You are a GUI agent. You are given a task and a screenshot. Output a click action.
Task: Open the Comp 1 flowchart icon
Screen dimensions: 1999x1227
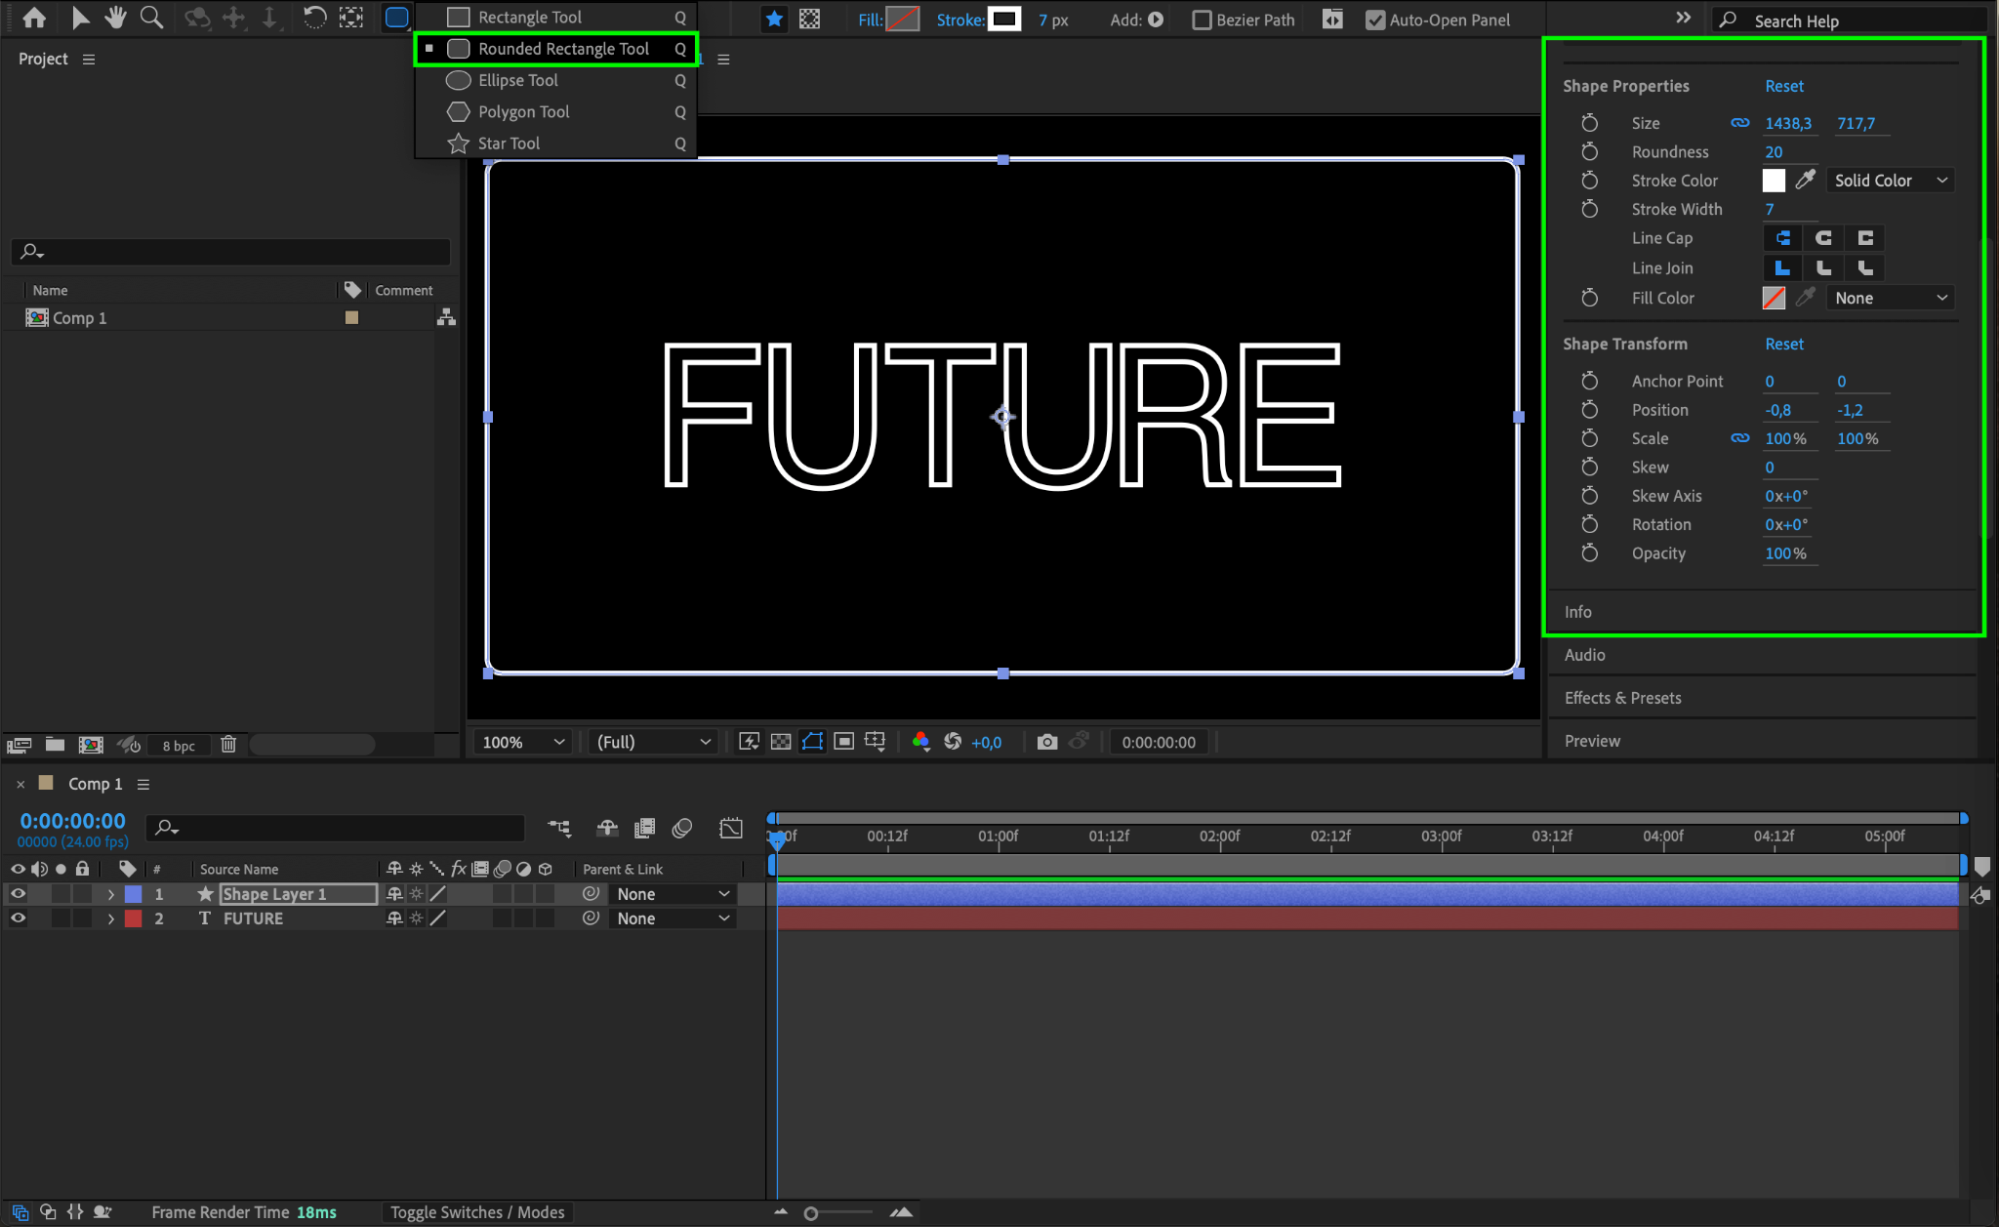[x=446, y=317]
